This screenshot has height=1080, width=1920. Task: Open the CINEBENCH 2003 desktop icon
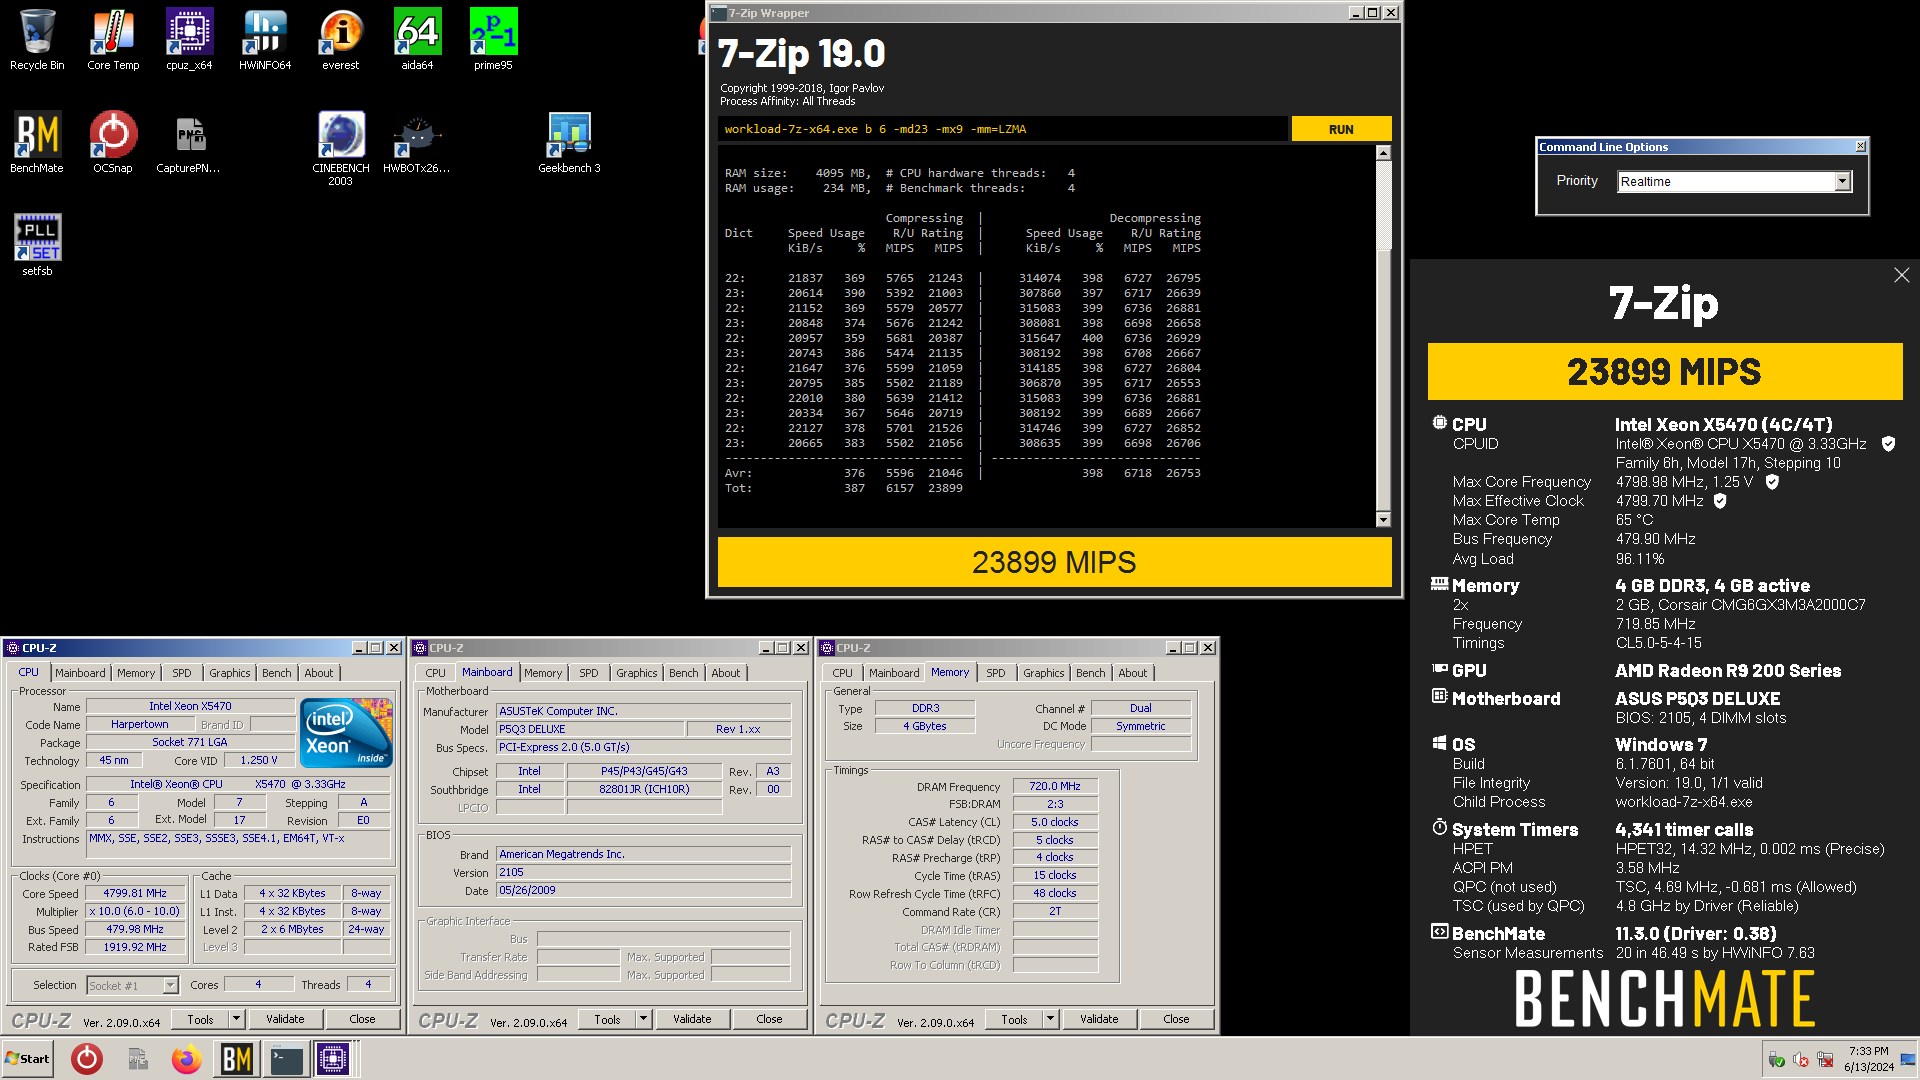click(x=341, y=148)
